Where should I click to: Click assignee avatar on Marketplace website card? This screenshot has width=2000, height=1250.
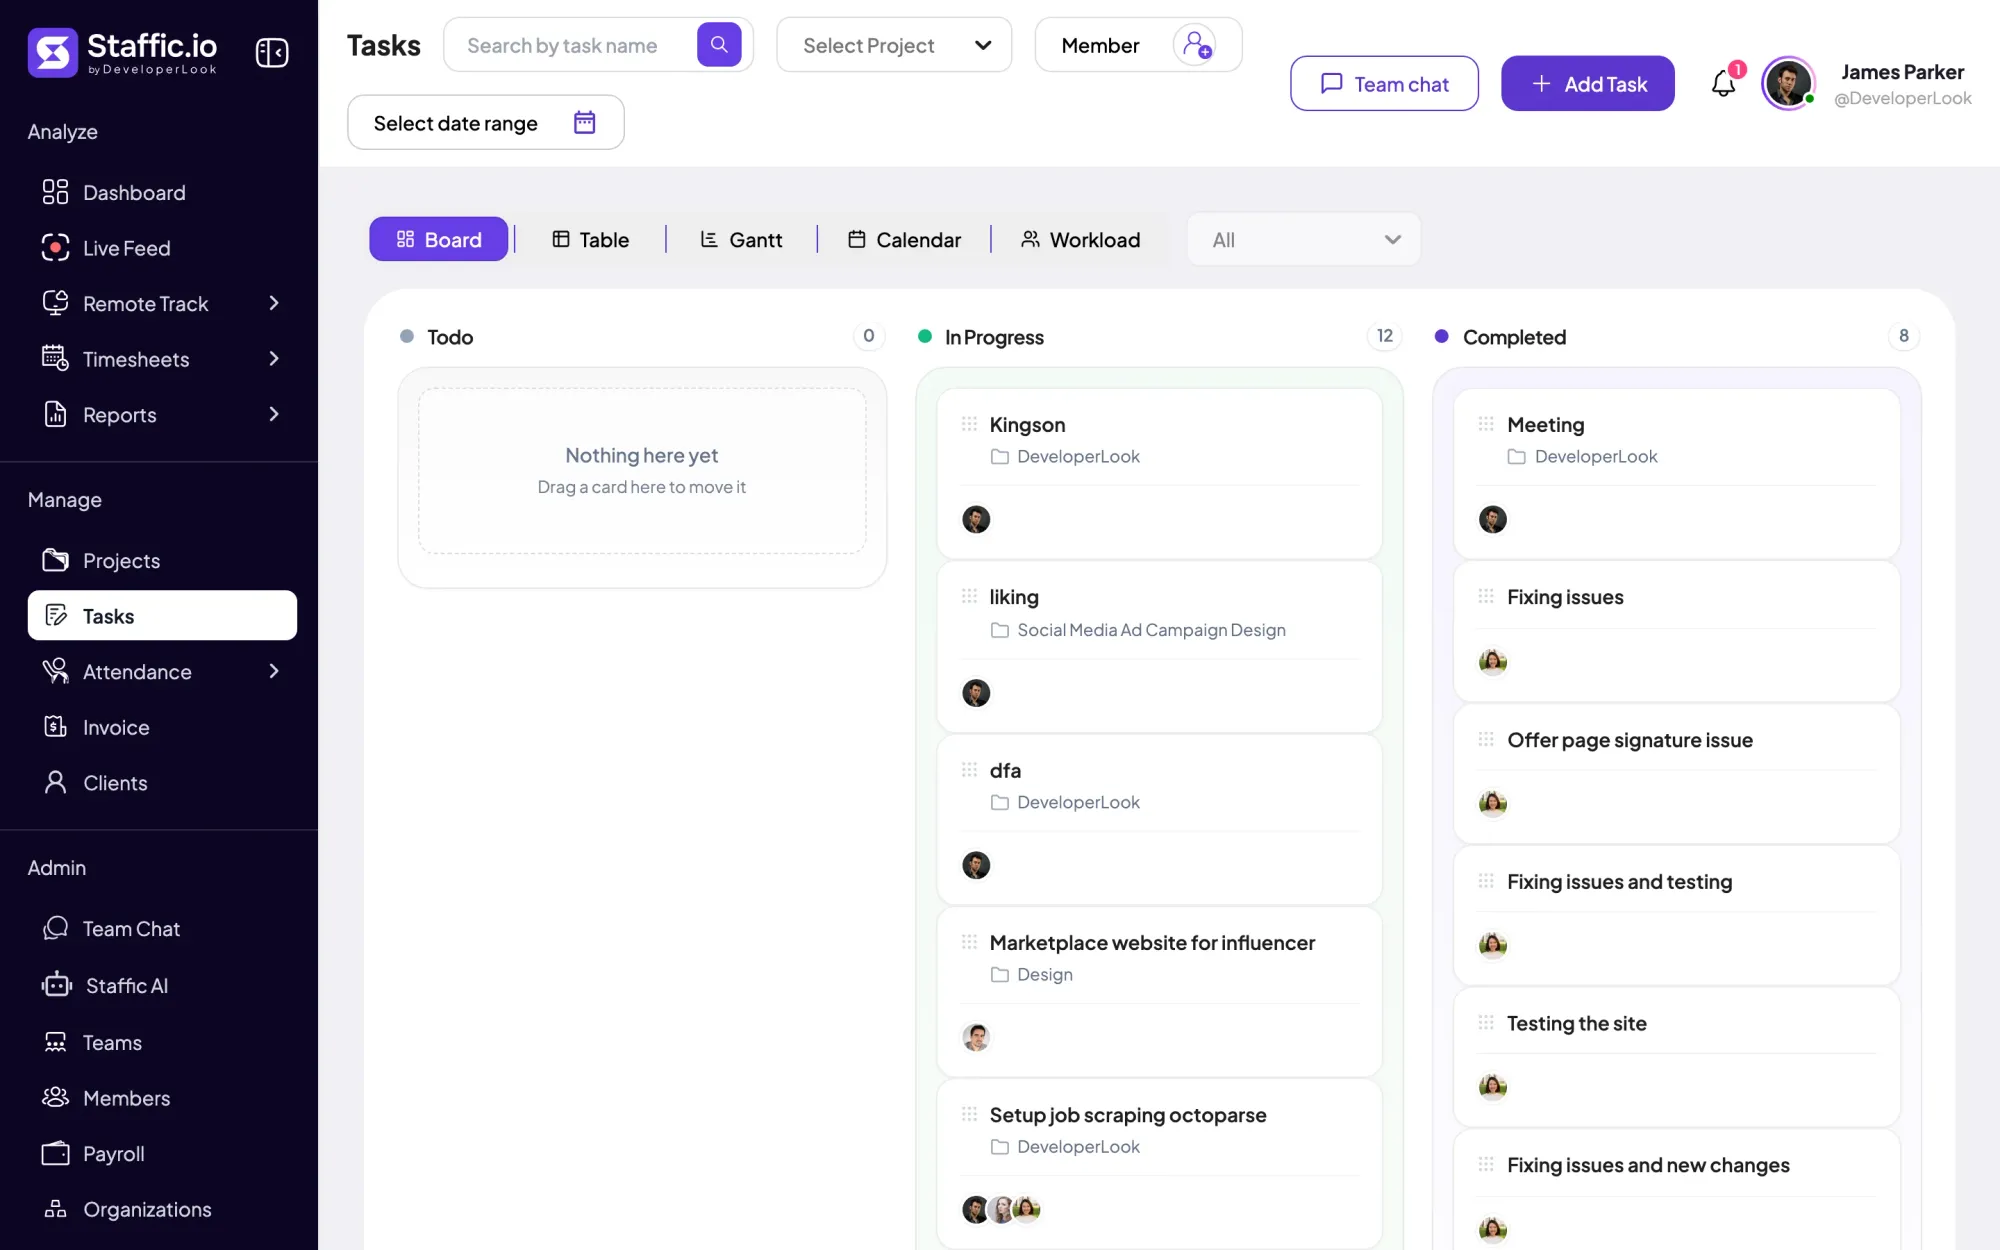pos(976,1037)
